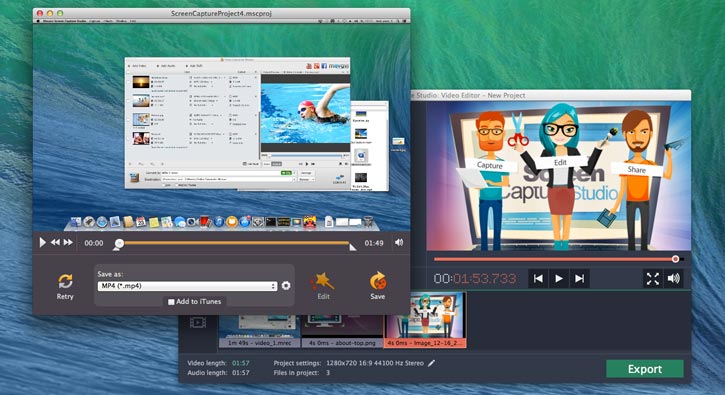Click the magic wand Edit icon
Screen dimensions: 725x395
point(323,281)
